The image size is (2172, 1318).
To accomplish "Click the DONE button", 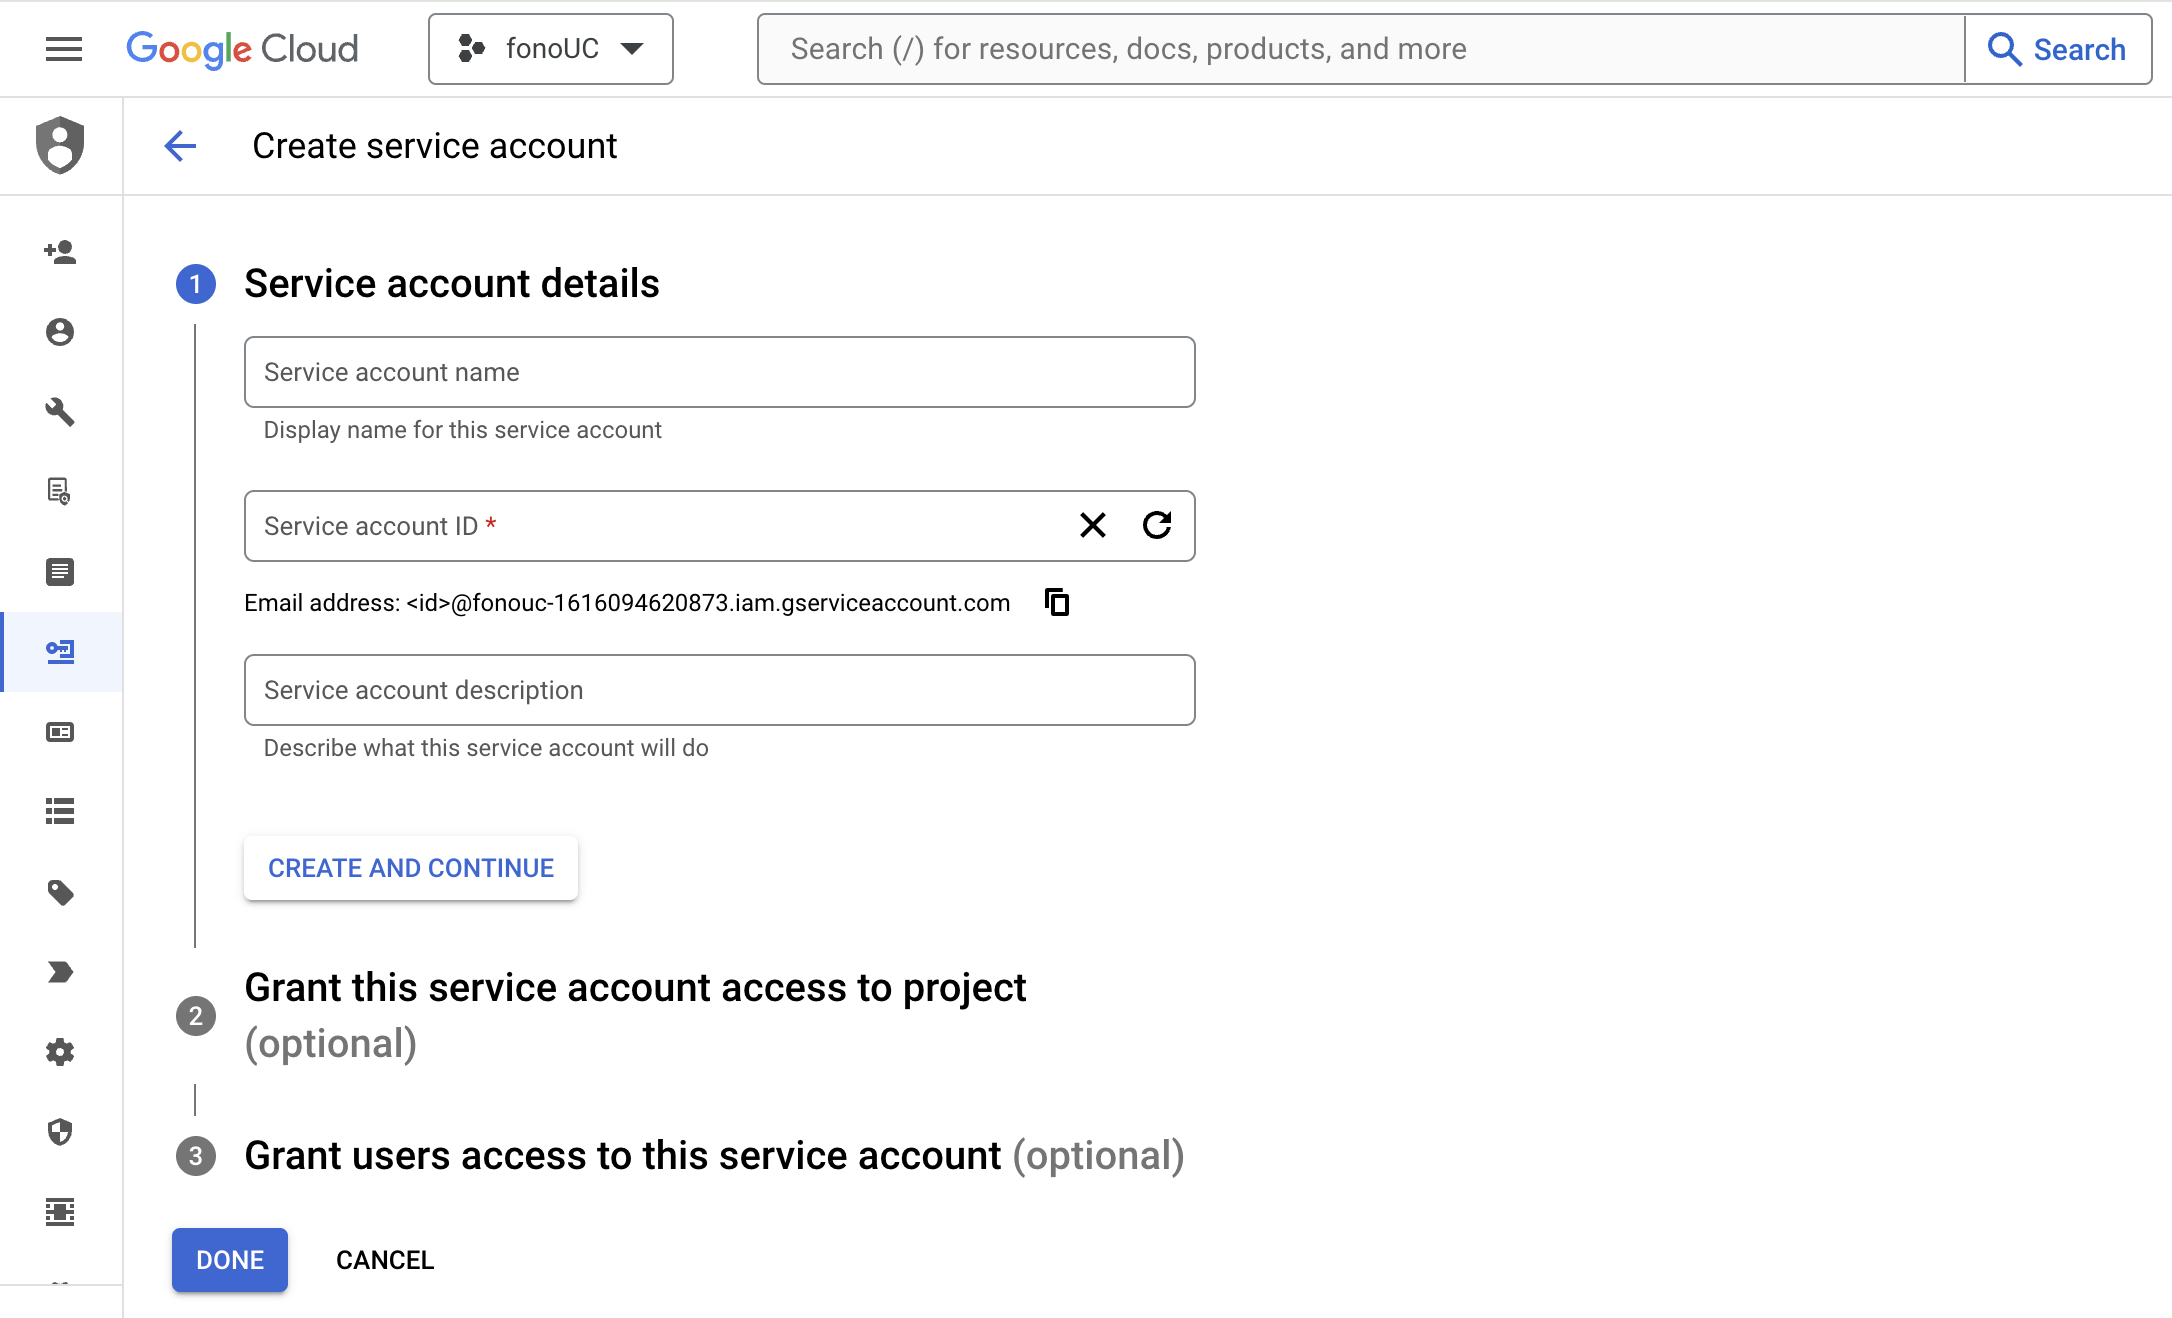I will coord(230,1260).
